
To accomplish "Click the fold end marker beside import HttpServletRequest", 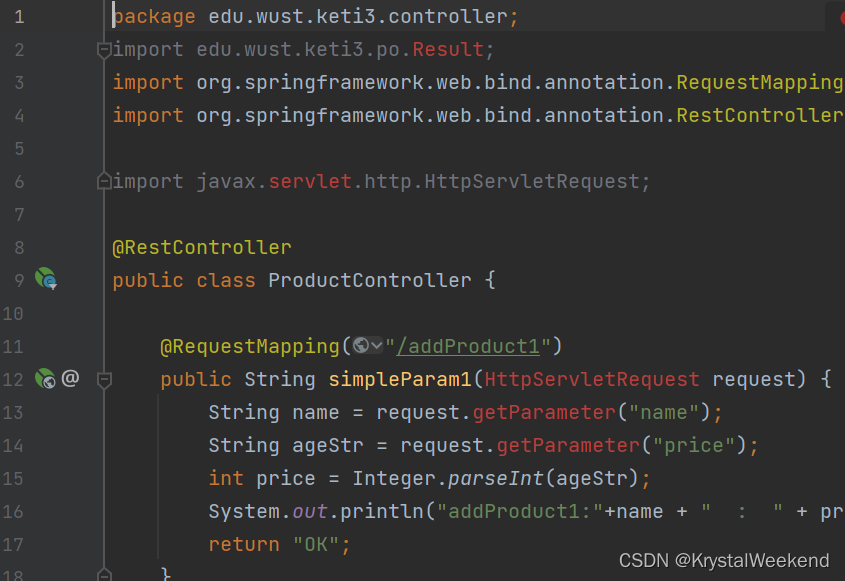I will 104,181.
